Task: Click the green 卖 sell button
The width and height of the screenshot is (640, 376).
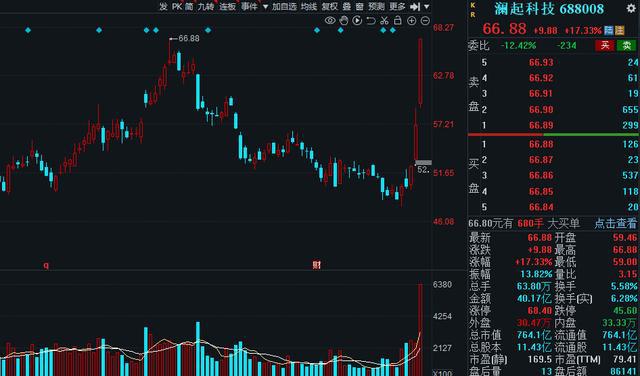Action: pos(627,45)
